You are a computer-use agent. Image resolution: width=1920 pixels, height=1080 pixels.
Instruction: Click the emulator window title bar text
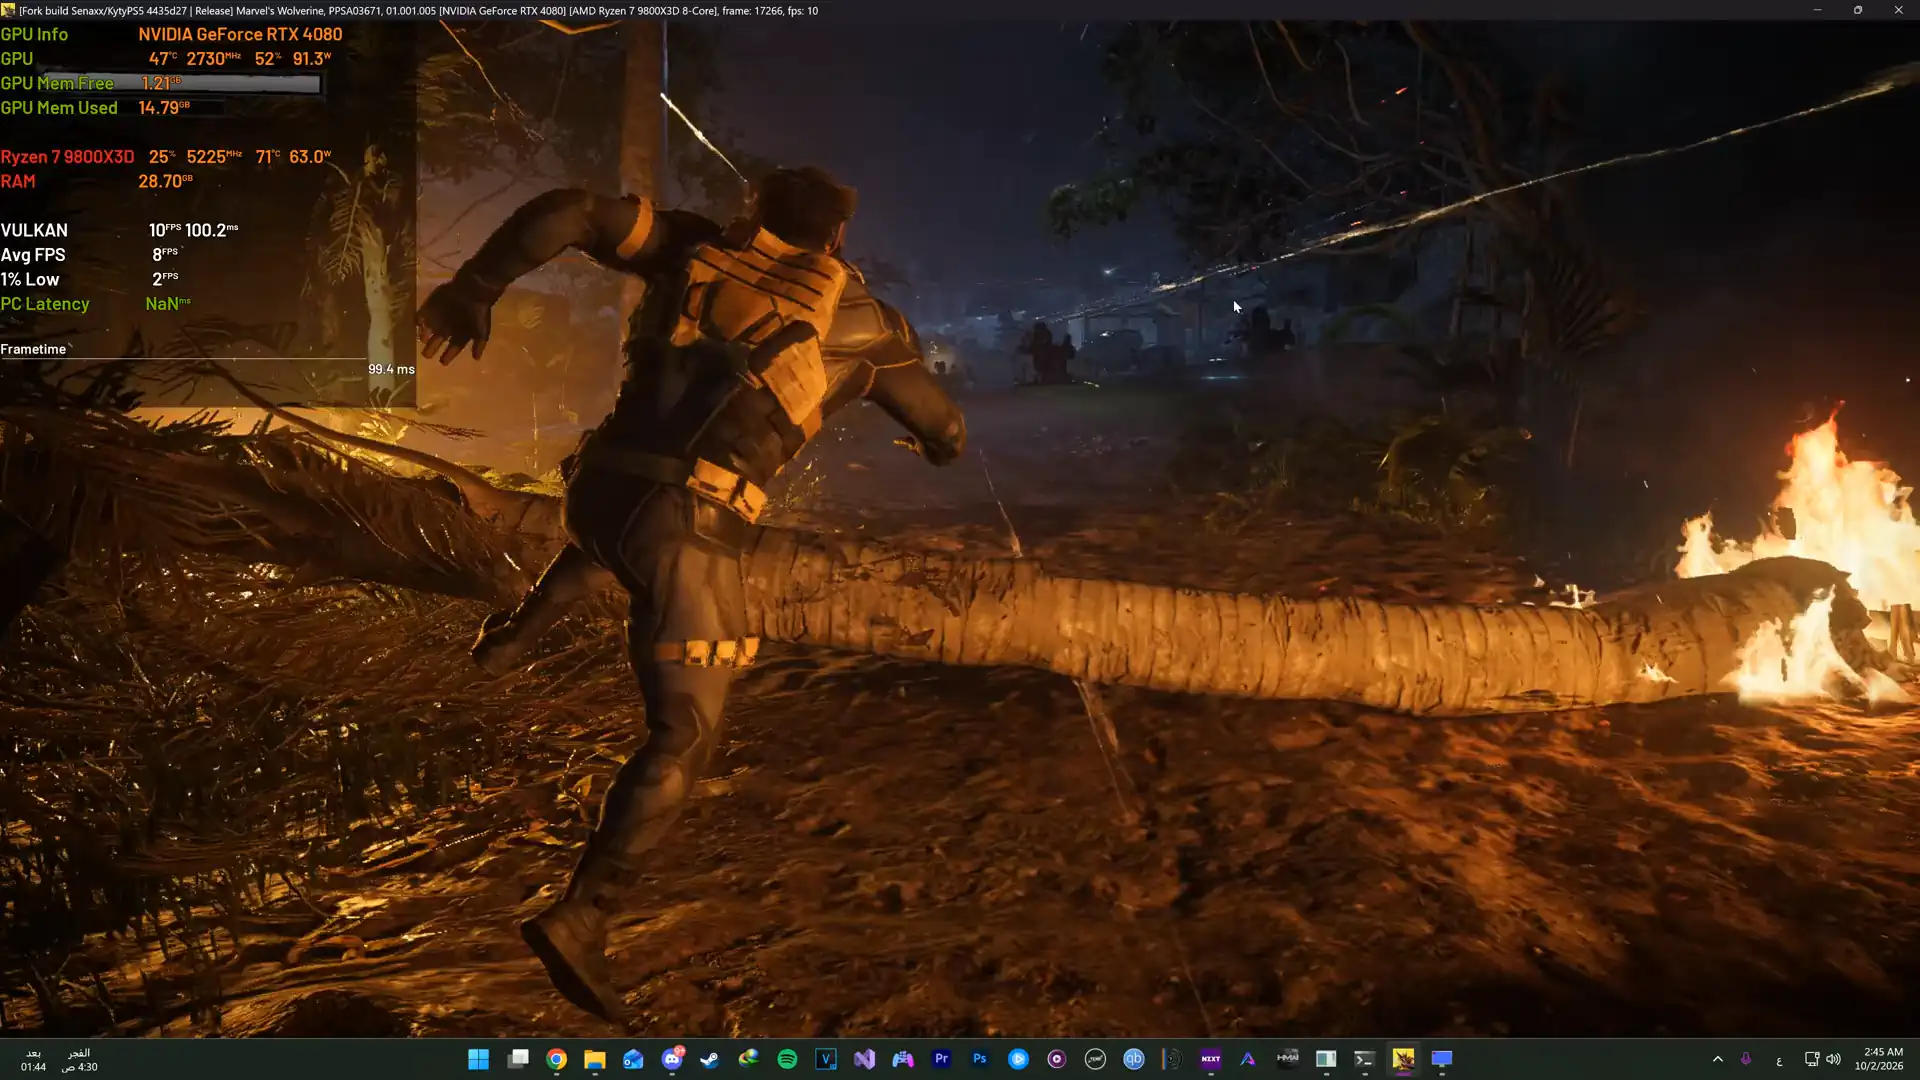(x=418, y=10)
